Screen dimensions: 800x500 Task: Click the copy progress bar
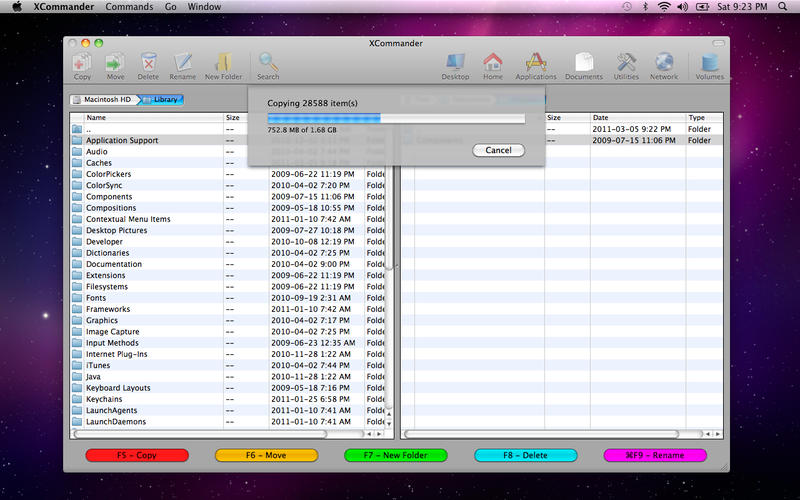(396, 118)
